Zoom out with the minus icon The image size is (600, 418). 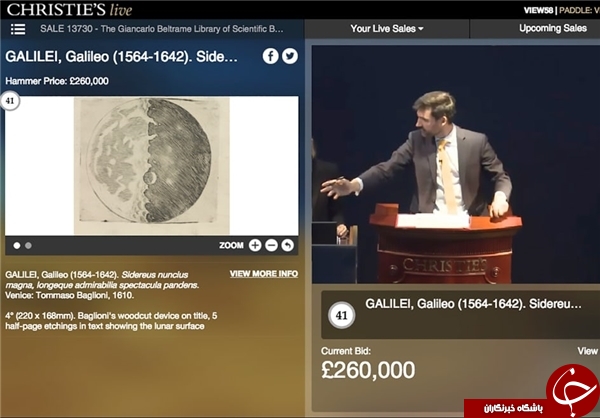(271, 245)
